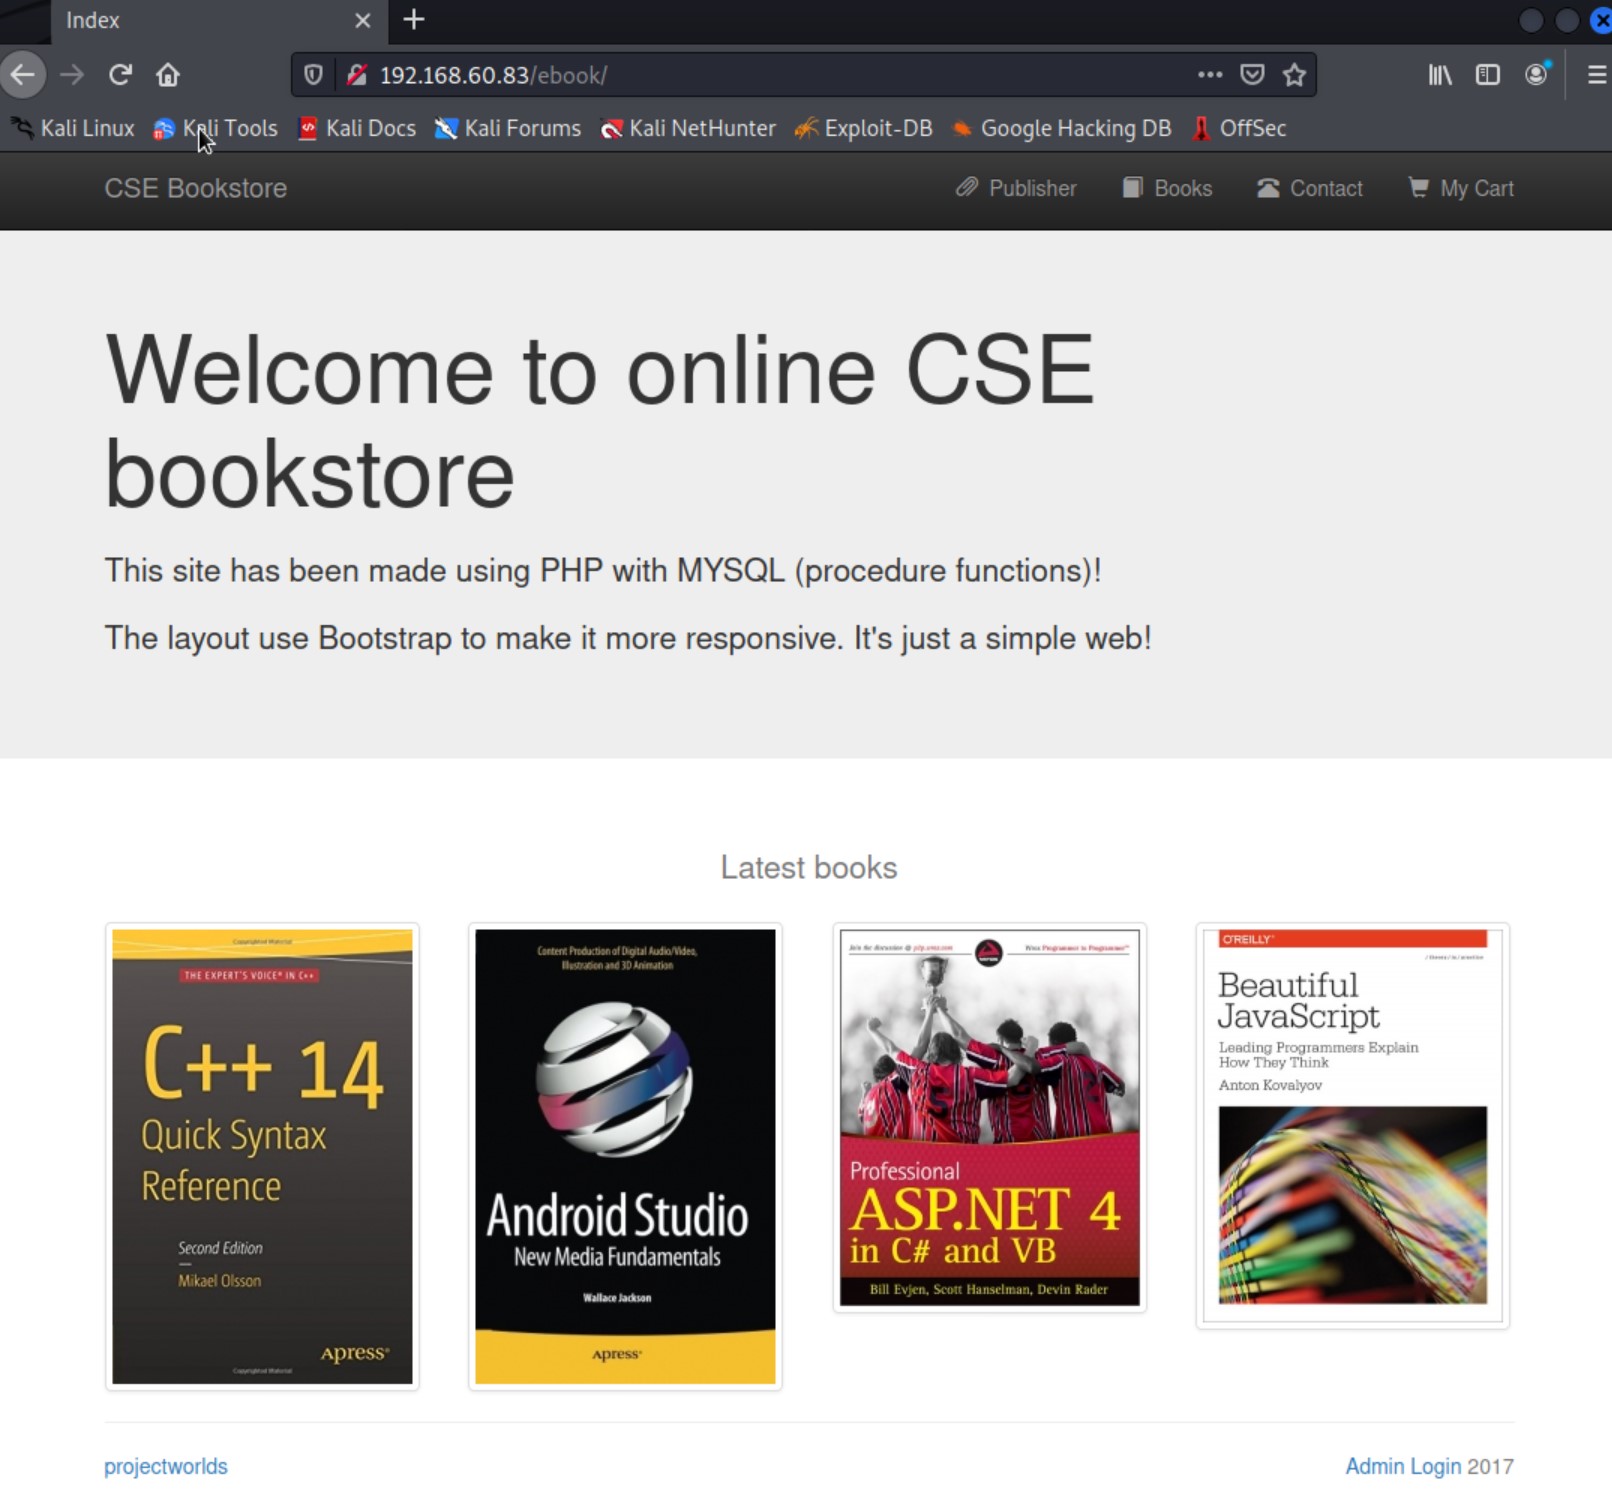Go back with the browser back arrow

click(x=23, y=75)
